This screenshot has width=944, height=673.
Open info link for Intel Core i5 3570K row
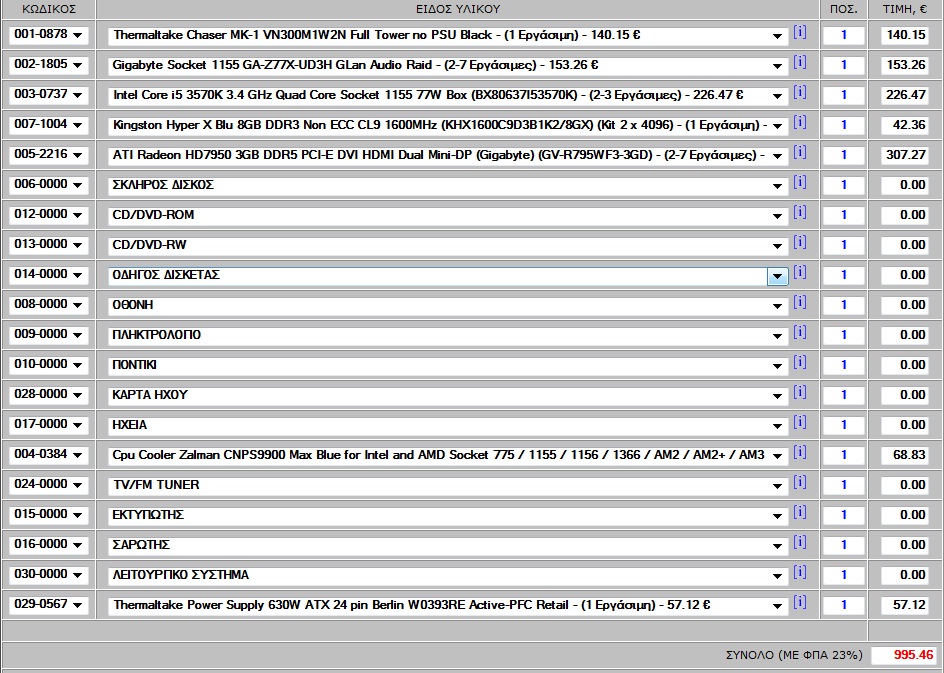click(800, 92)
